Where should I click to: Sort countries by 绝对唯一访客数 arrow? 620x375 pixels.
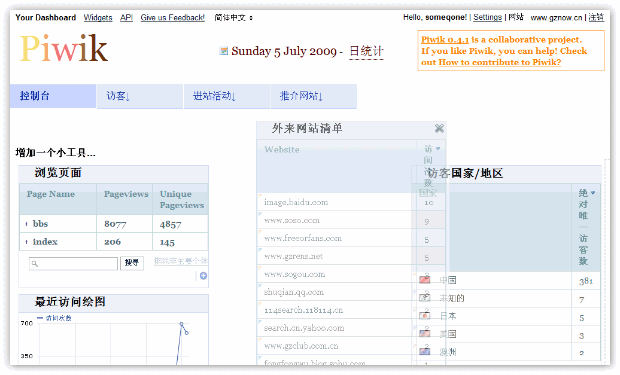(593, 193)
